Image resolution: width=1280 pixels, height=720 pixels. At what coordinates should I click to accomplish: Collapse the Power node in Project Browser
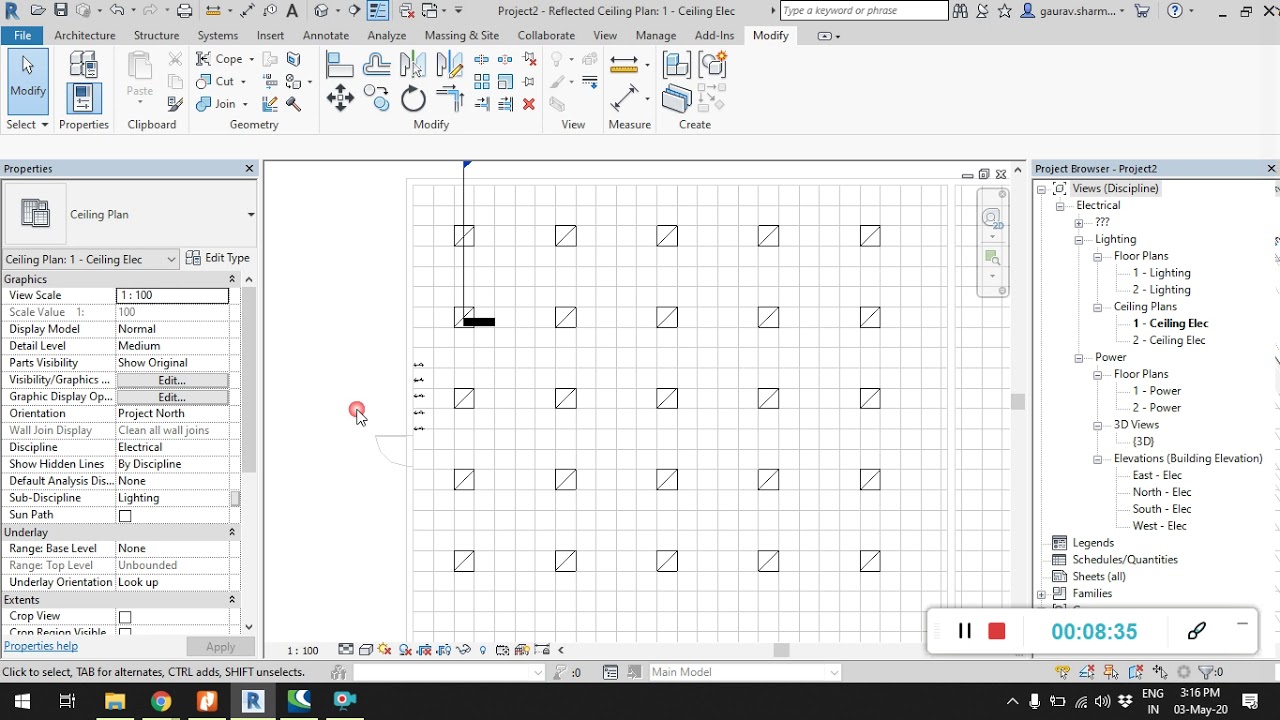click(1079, 358)
